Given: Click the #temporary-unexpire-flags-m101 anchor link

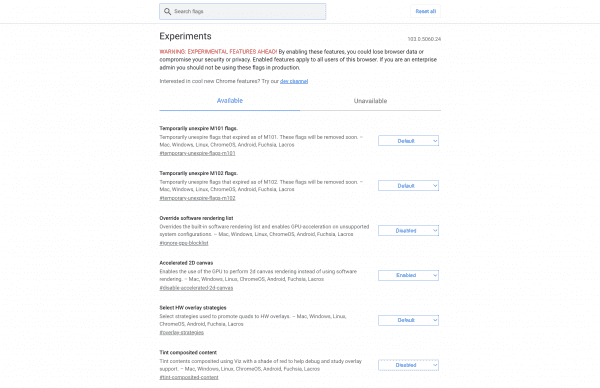Looking at the screenshot, I should coord(197,153).
